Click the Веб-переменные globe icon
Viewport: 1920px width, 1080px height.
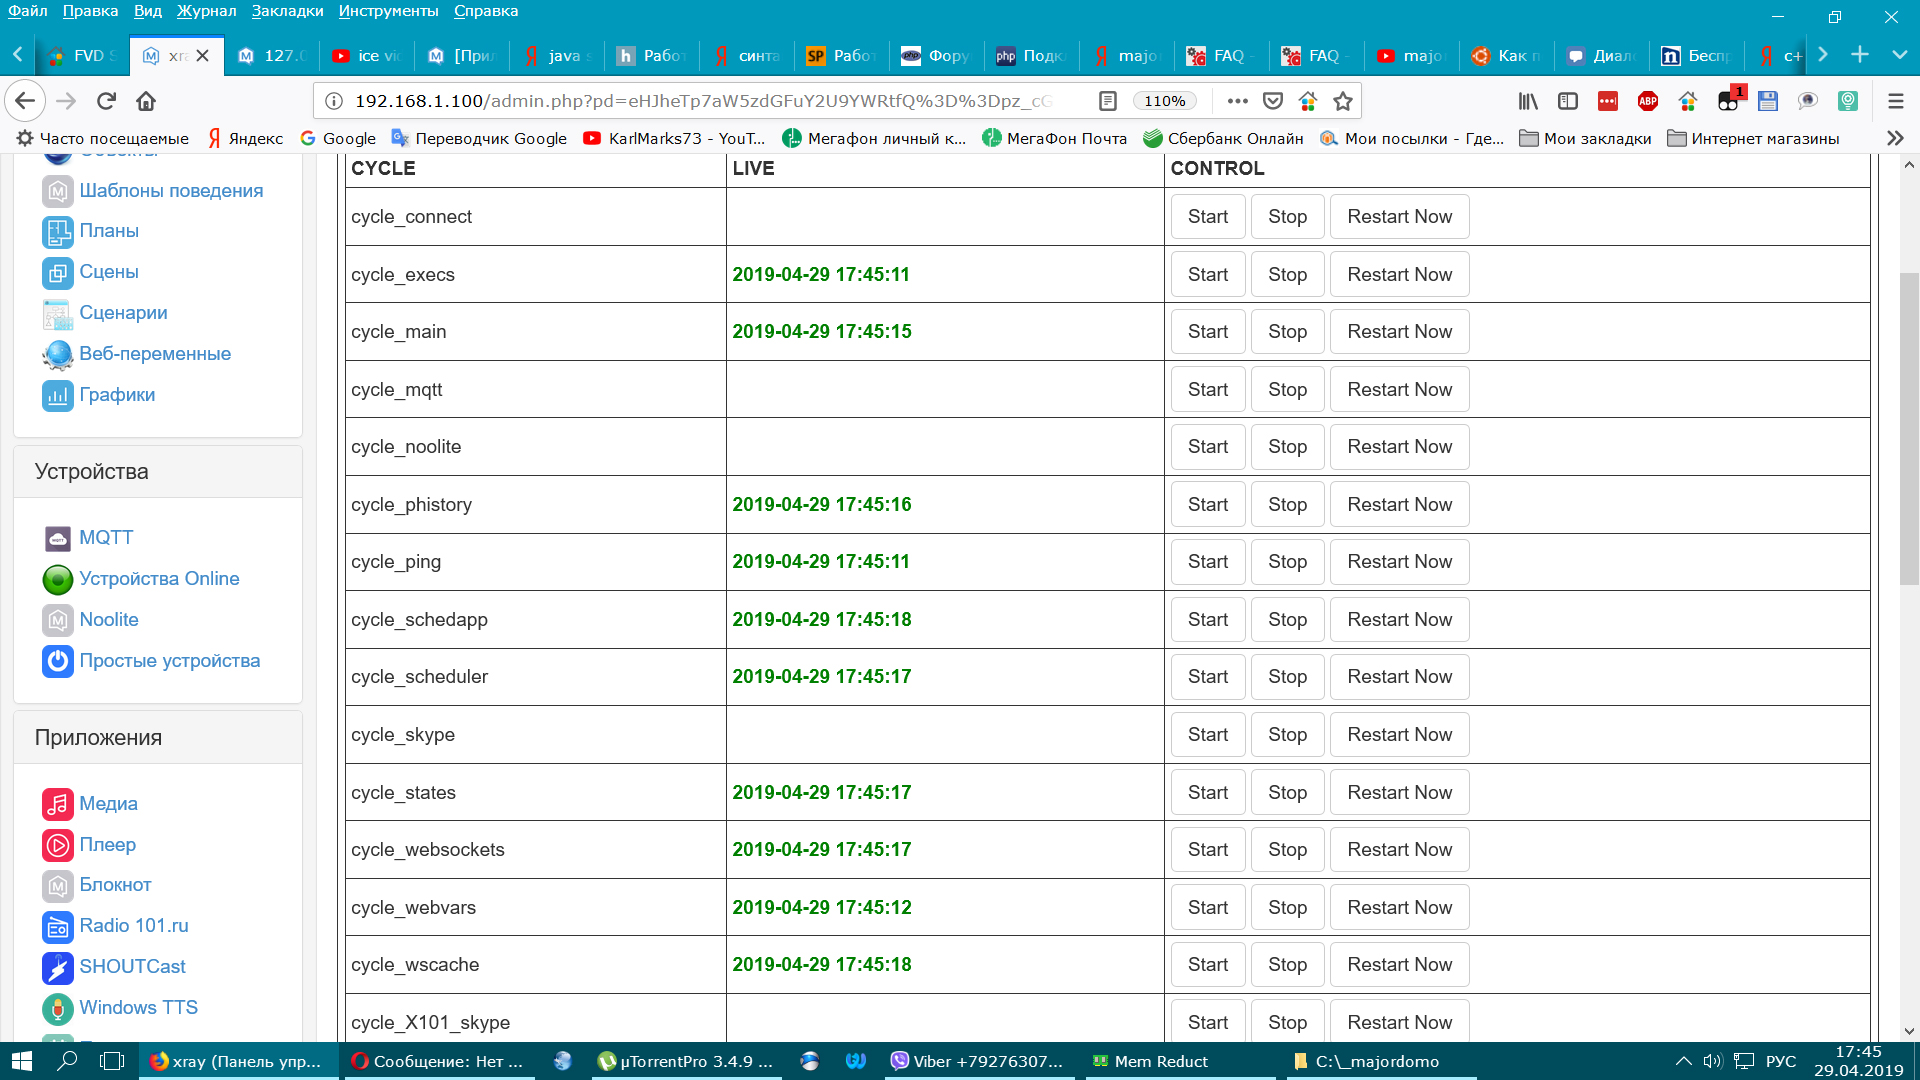point(58,354)
